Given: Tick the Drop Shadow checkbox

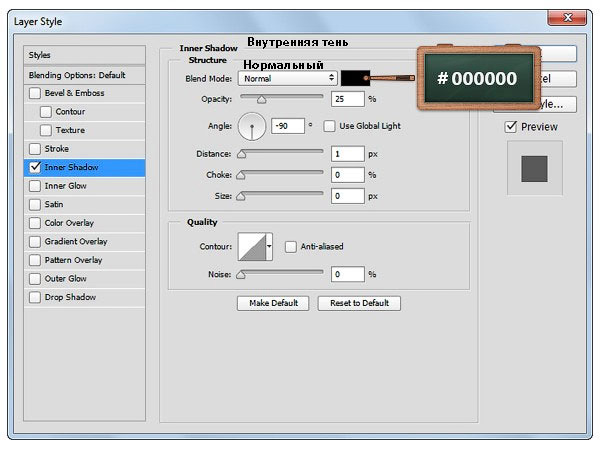Looking at the screenshot, I should pos(35,297).
